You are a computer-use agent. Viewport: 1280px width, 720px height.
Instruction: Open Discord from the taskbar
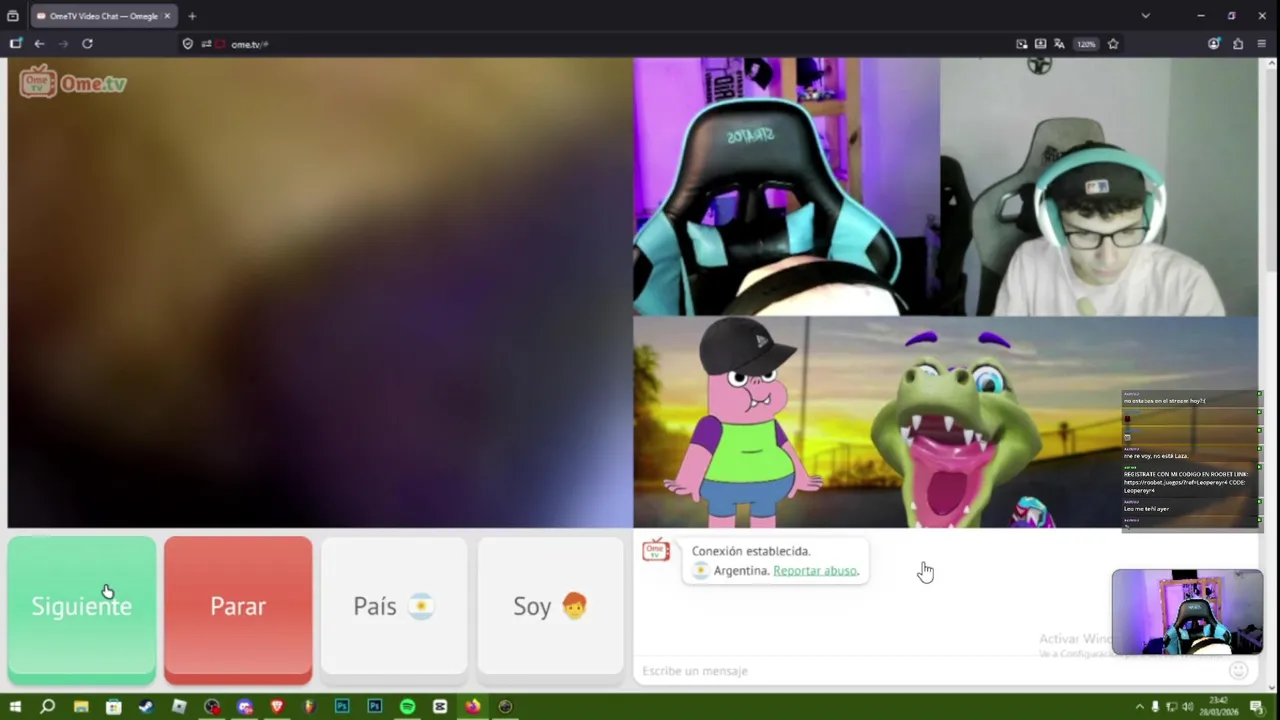click(x=245, y=707)
